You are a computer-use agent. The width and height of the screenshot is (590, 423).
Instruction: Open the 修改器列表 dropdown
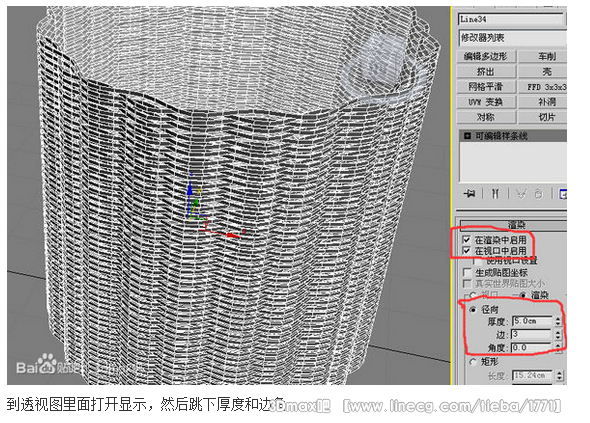coord(512,38)
